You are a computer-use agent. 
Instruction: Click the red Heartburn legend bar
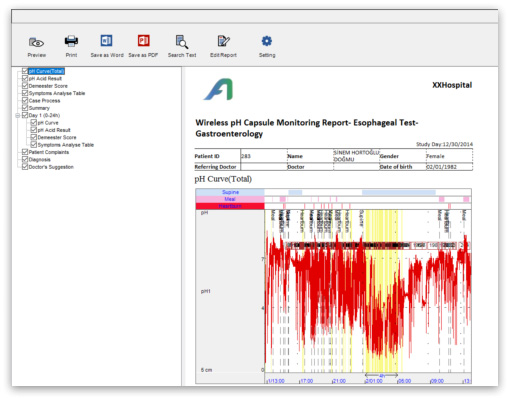tap(230, 206)
